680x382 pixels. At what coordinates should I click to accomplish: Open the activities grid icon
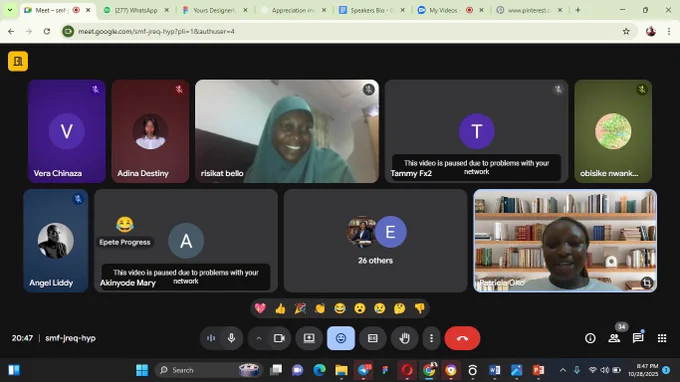[662, 338]
